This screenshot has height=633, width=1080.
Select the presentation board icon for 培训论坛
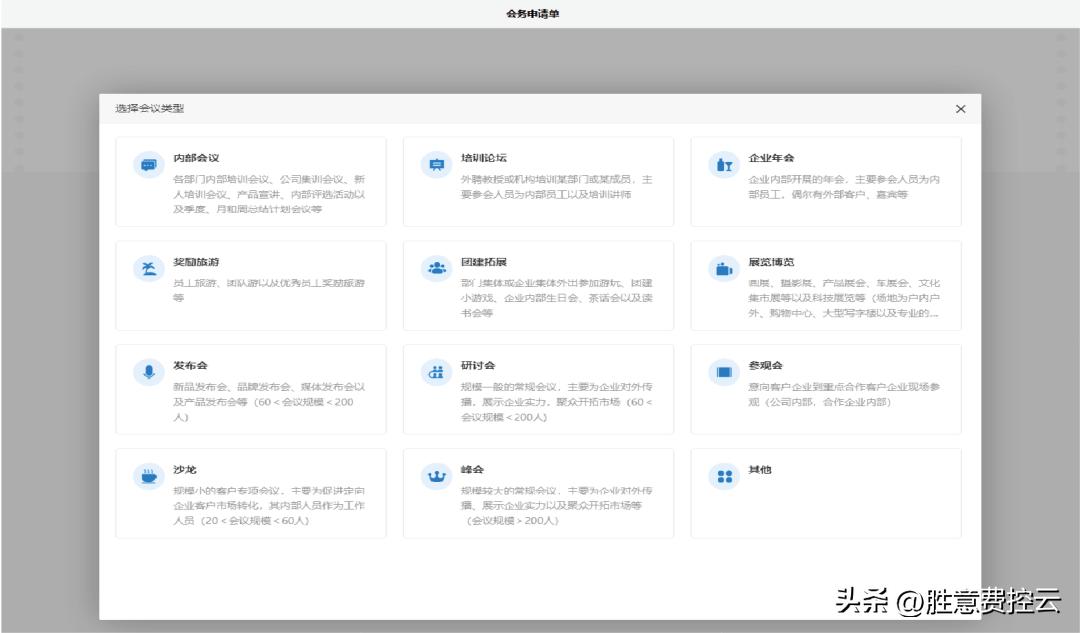(436, 163)
